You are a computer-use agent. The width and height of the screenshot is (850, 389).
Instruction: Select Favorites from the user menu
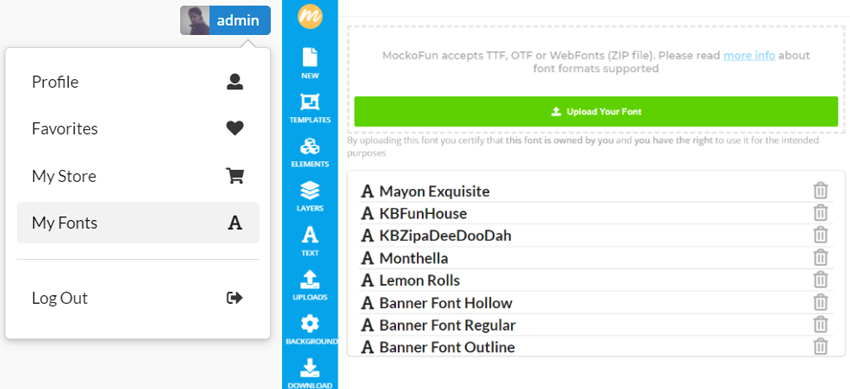(138, 128)
